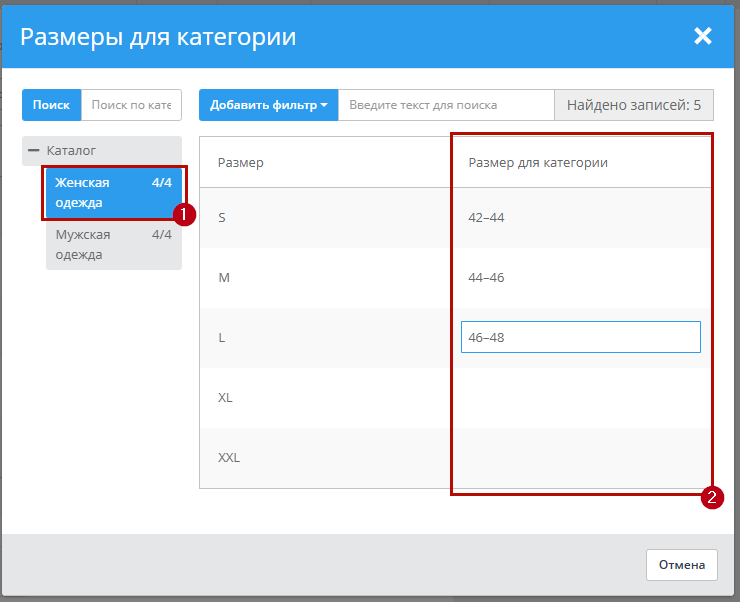Viewport: 740px width, 602px height.
Task: Click the Введите текст для поиска field
Action: point(445,105)
